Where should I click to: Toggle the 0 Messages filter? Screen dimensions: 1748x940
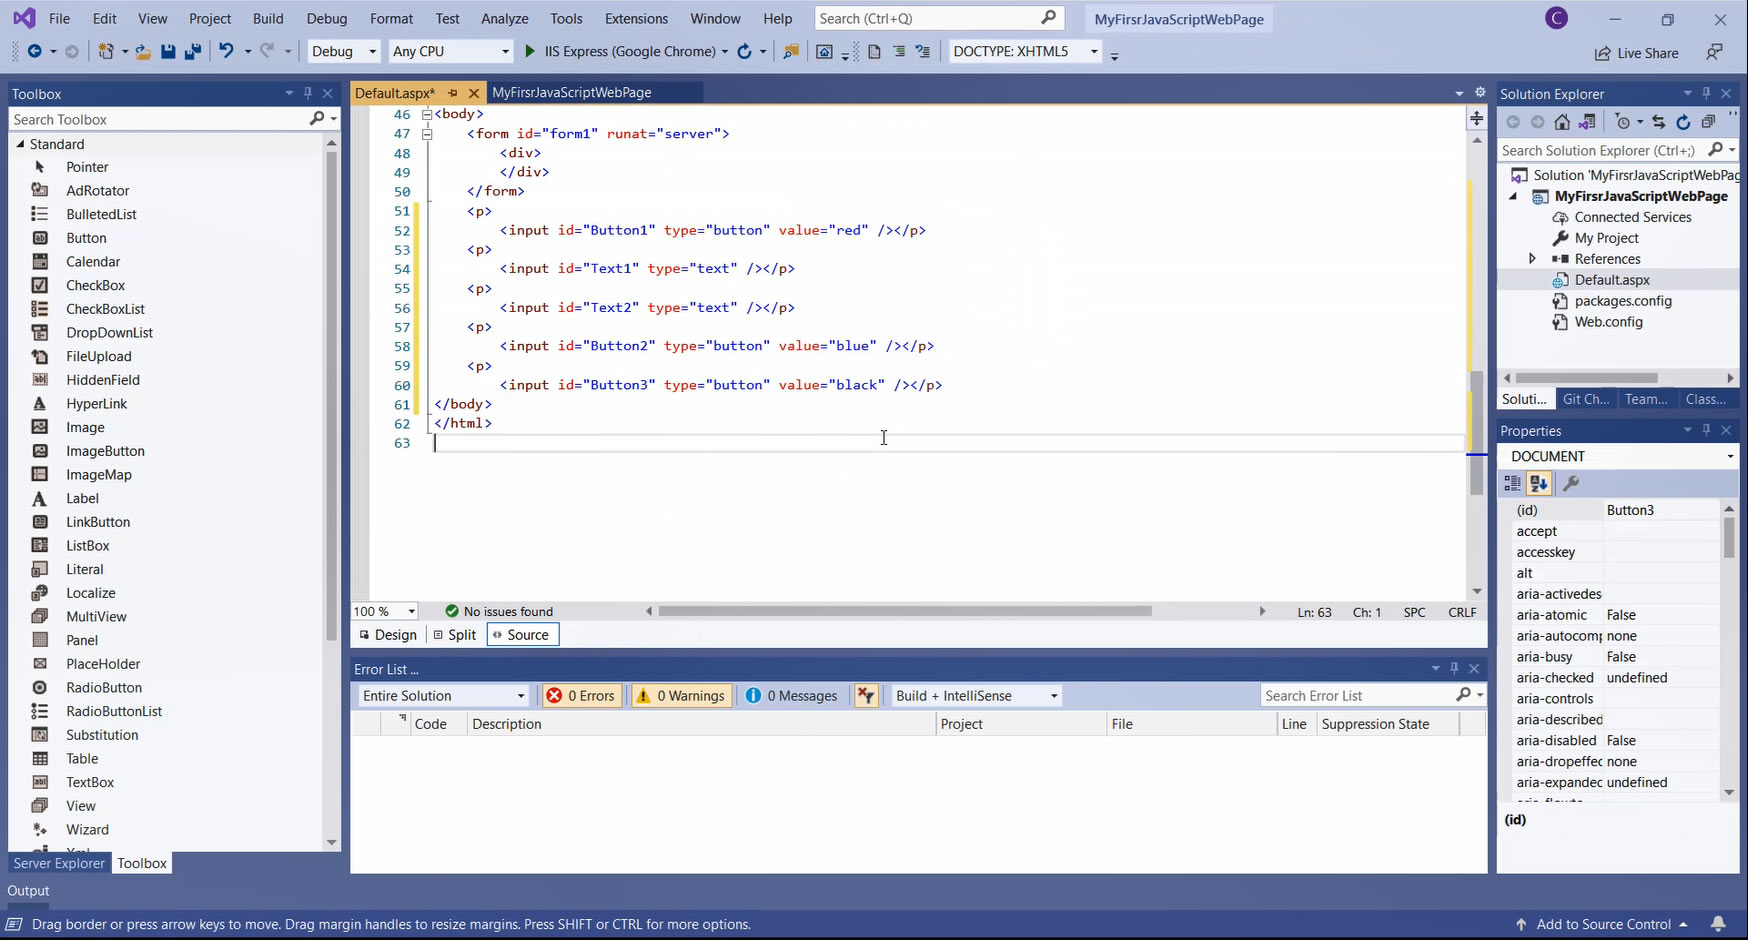pos(792,696)
